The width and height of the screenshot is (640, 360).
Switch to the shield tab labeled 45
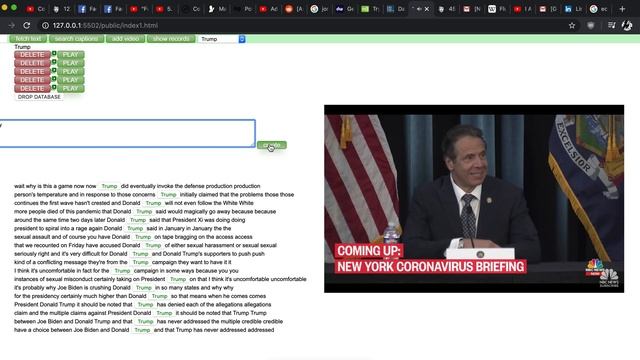point(446,9)
